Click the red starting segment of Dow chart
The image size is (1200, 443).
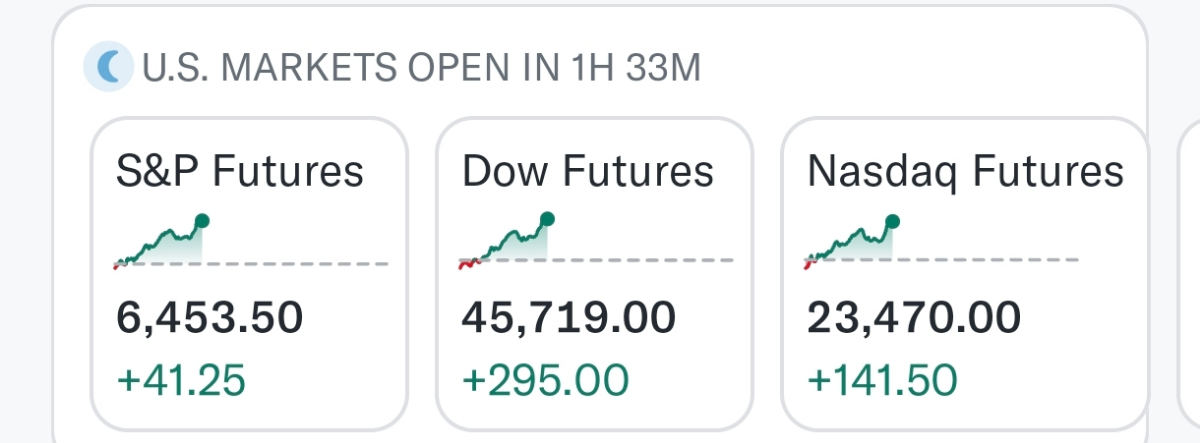pyautogui.click(x=466, y=264)
